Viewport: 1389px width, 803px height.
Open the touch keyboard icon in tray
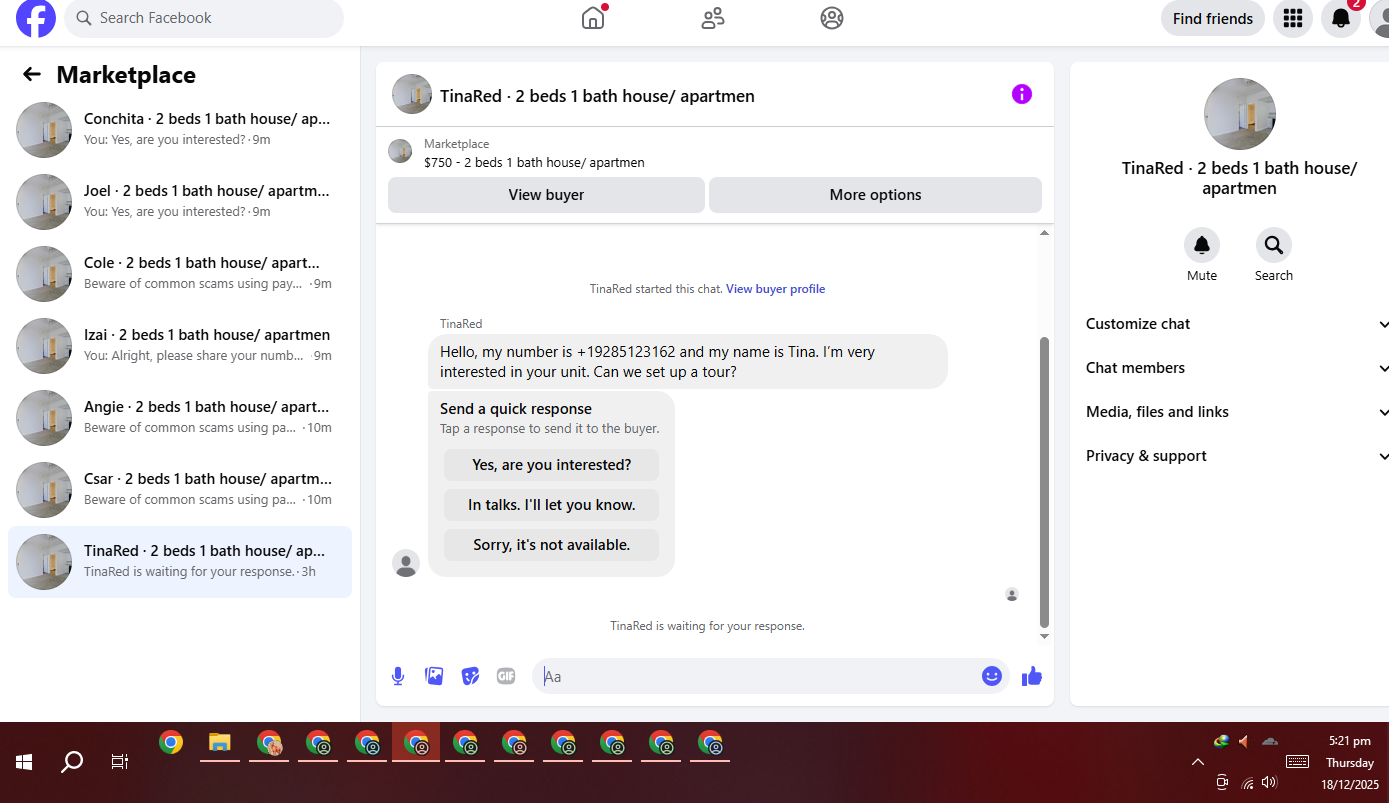click(1297, 762)
